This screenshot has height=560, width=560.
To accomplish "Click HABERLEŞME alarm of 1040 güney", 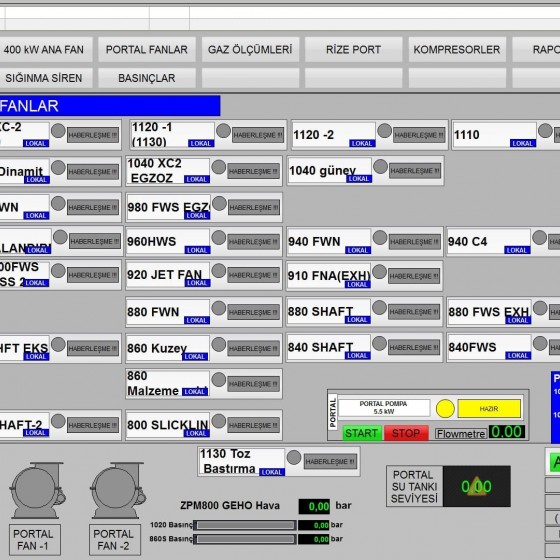I will click(x=415, y=171).
